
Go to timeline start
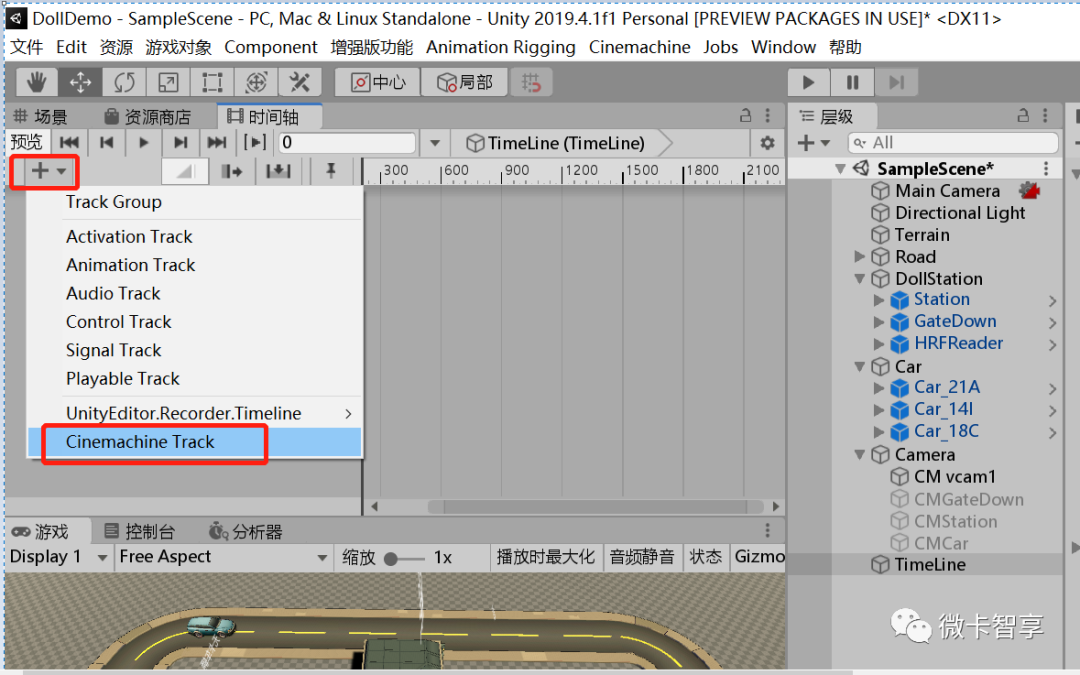[69, 143]
